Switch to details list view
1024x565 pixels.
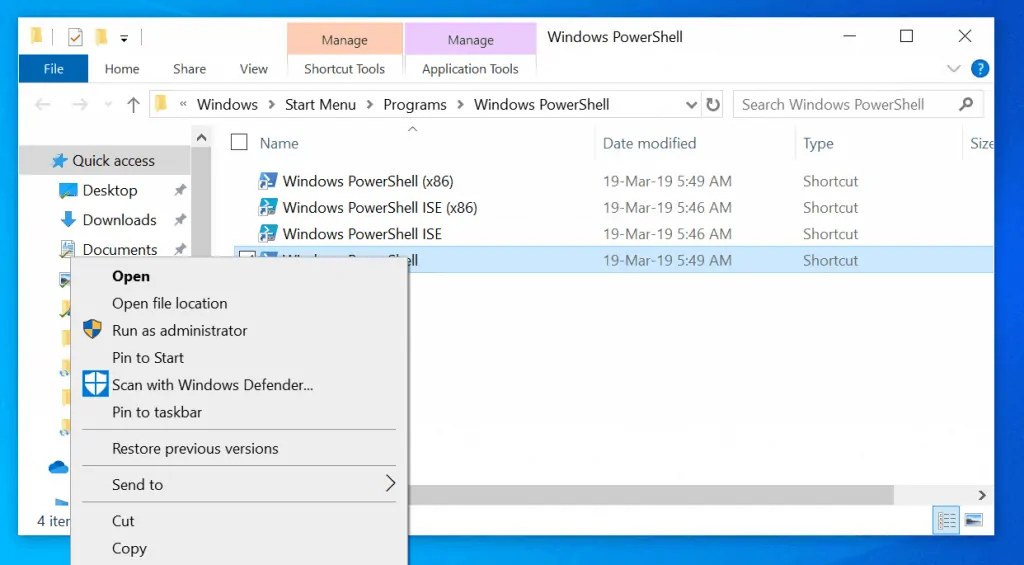946,520
